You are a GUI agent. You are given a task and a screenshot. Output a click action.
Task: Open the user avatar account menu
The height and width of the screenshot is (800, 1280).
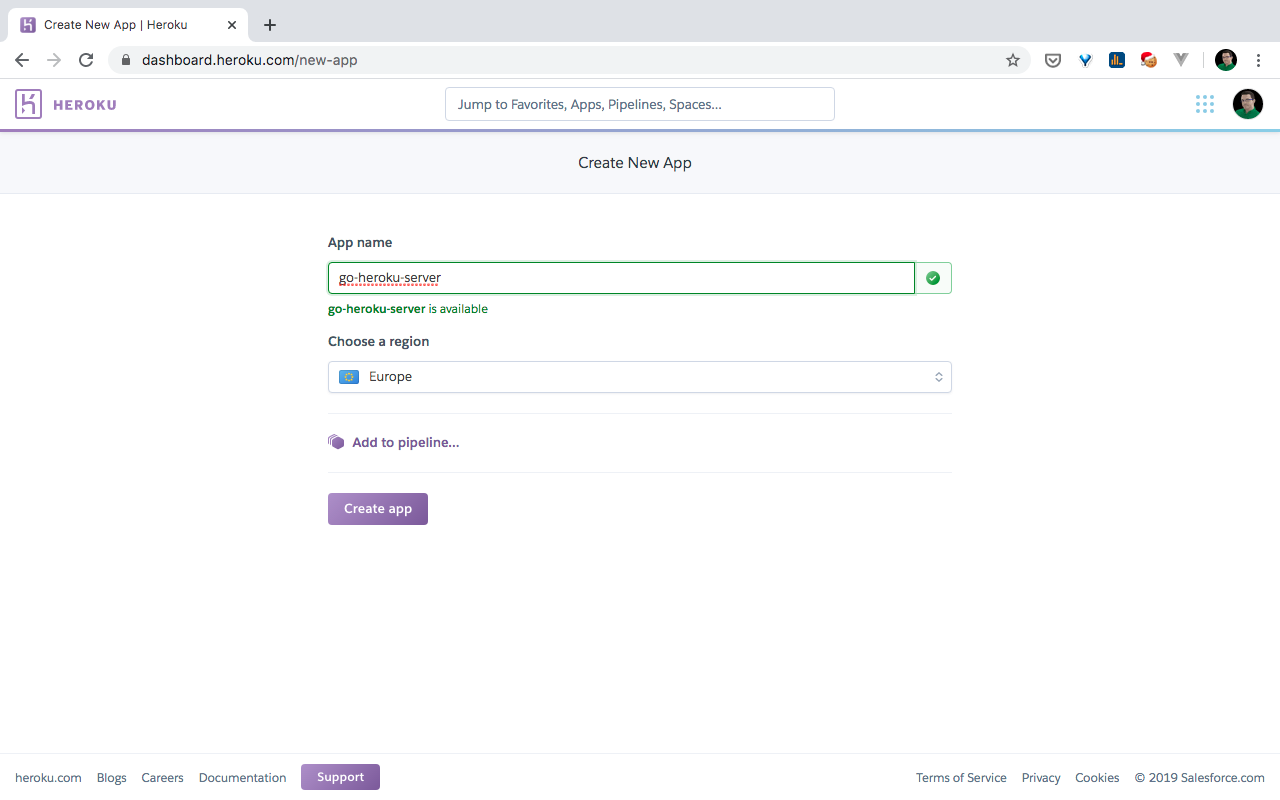click(x=1247, y=104)
